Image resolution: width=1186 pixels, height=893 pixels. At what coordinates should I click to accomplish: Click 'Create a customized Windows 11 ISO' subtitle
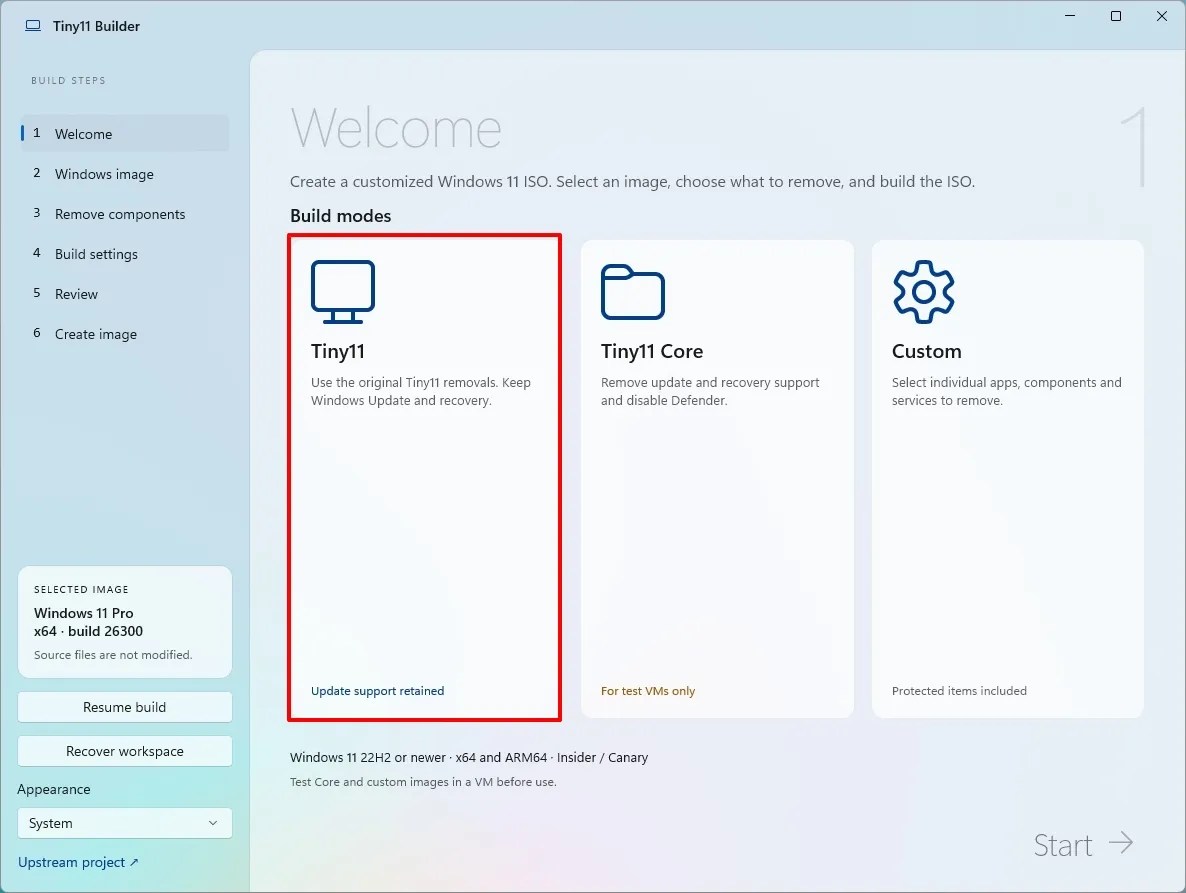632,181
